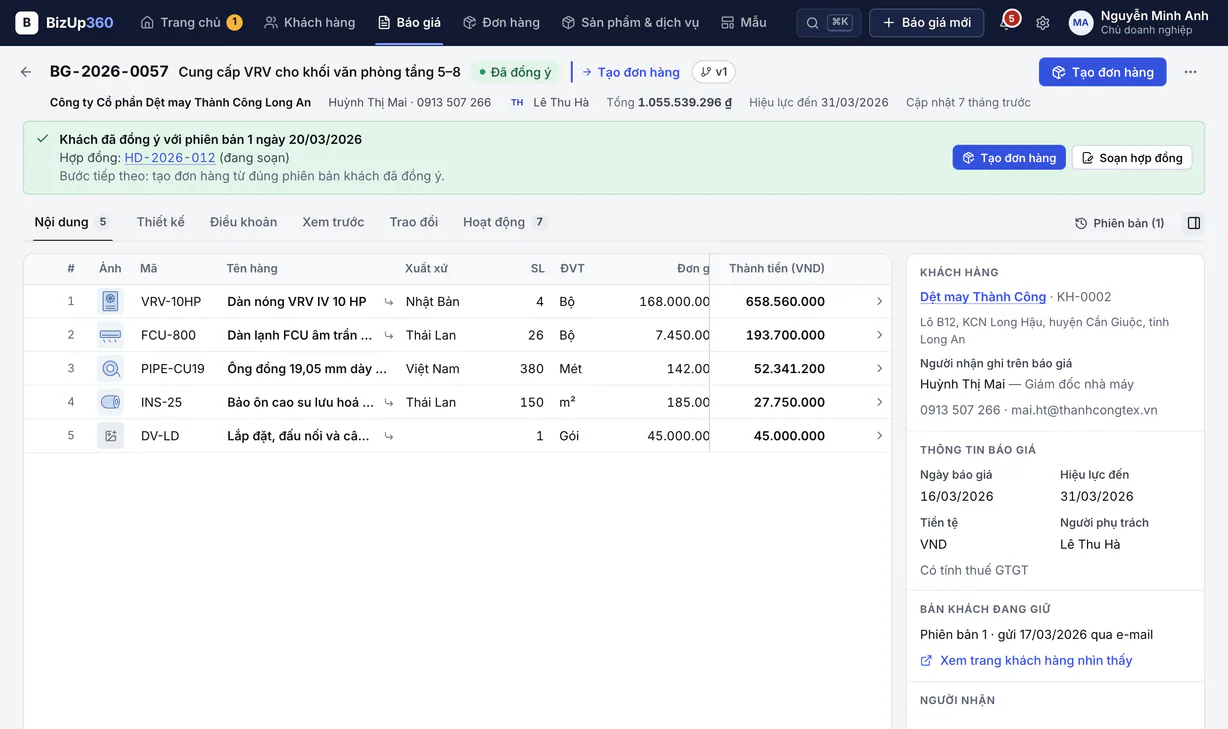The height and width of the screenshot is (729, 1228).
Task: Click PIPE-CU19 row image icon
Action: [x=110, y=368]
